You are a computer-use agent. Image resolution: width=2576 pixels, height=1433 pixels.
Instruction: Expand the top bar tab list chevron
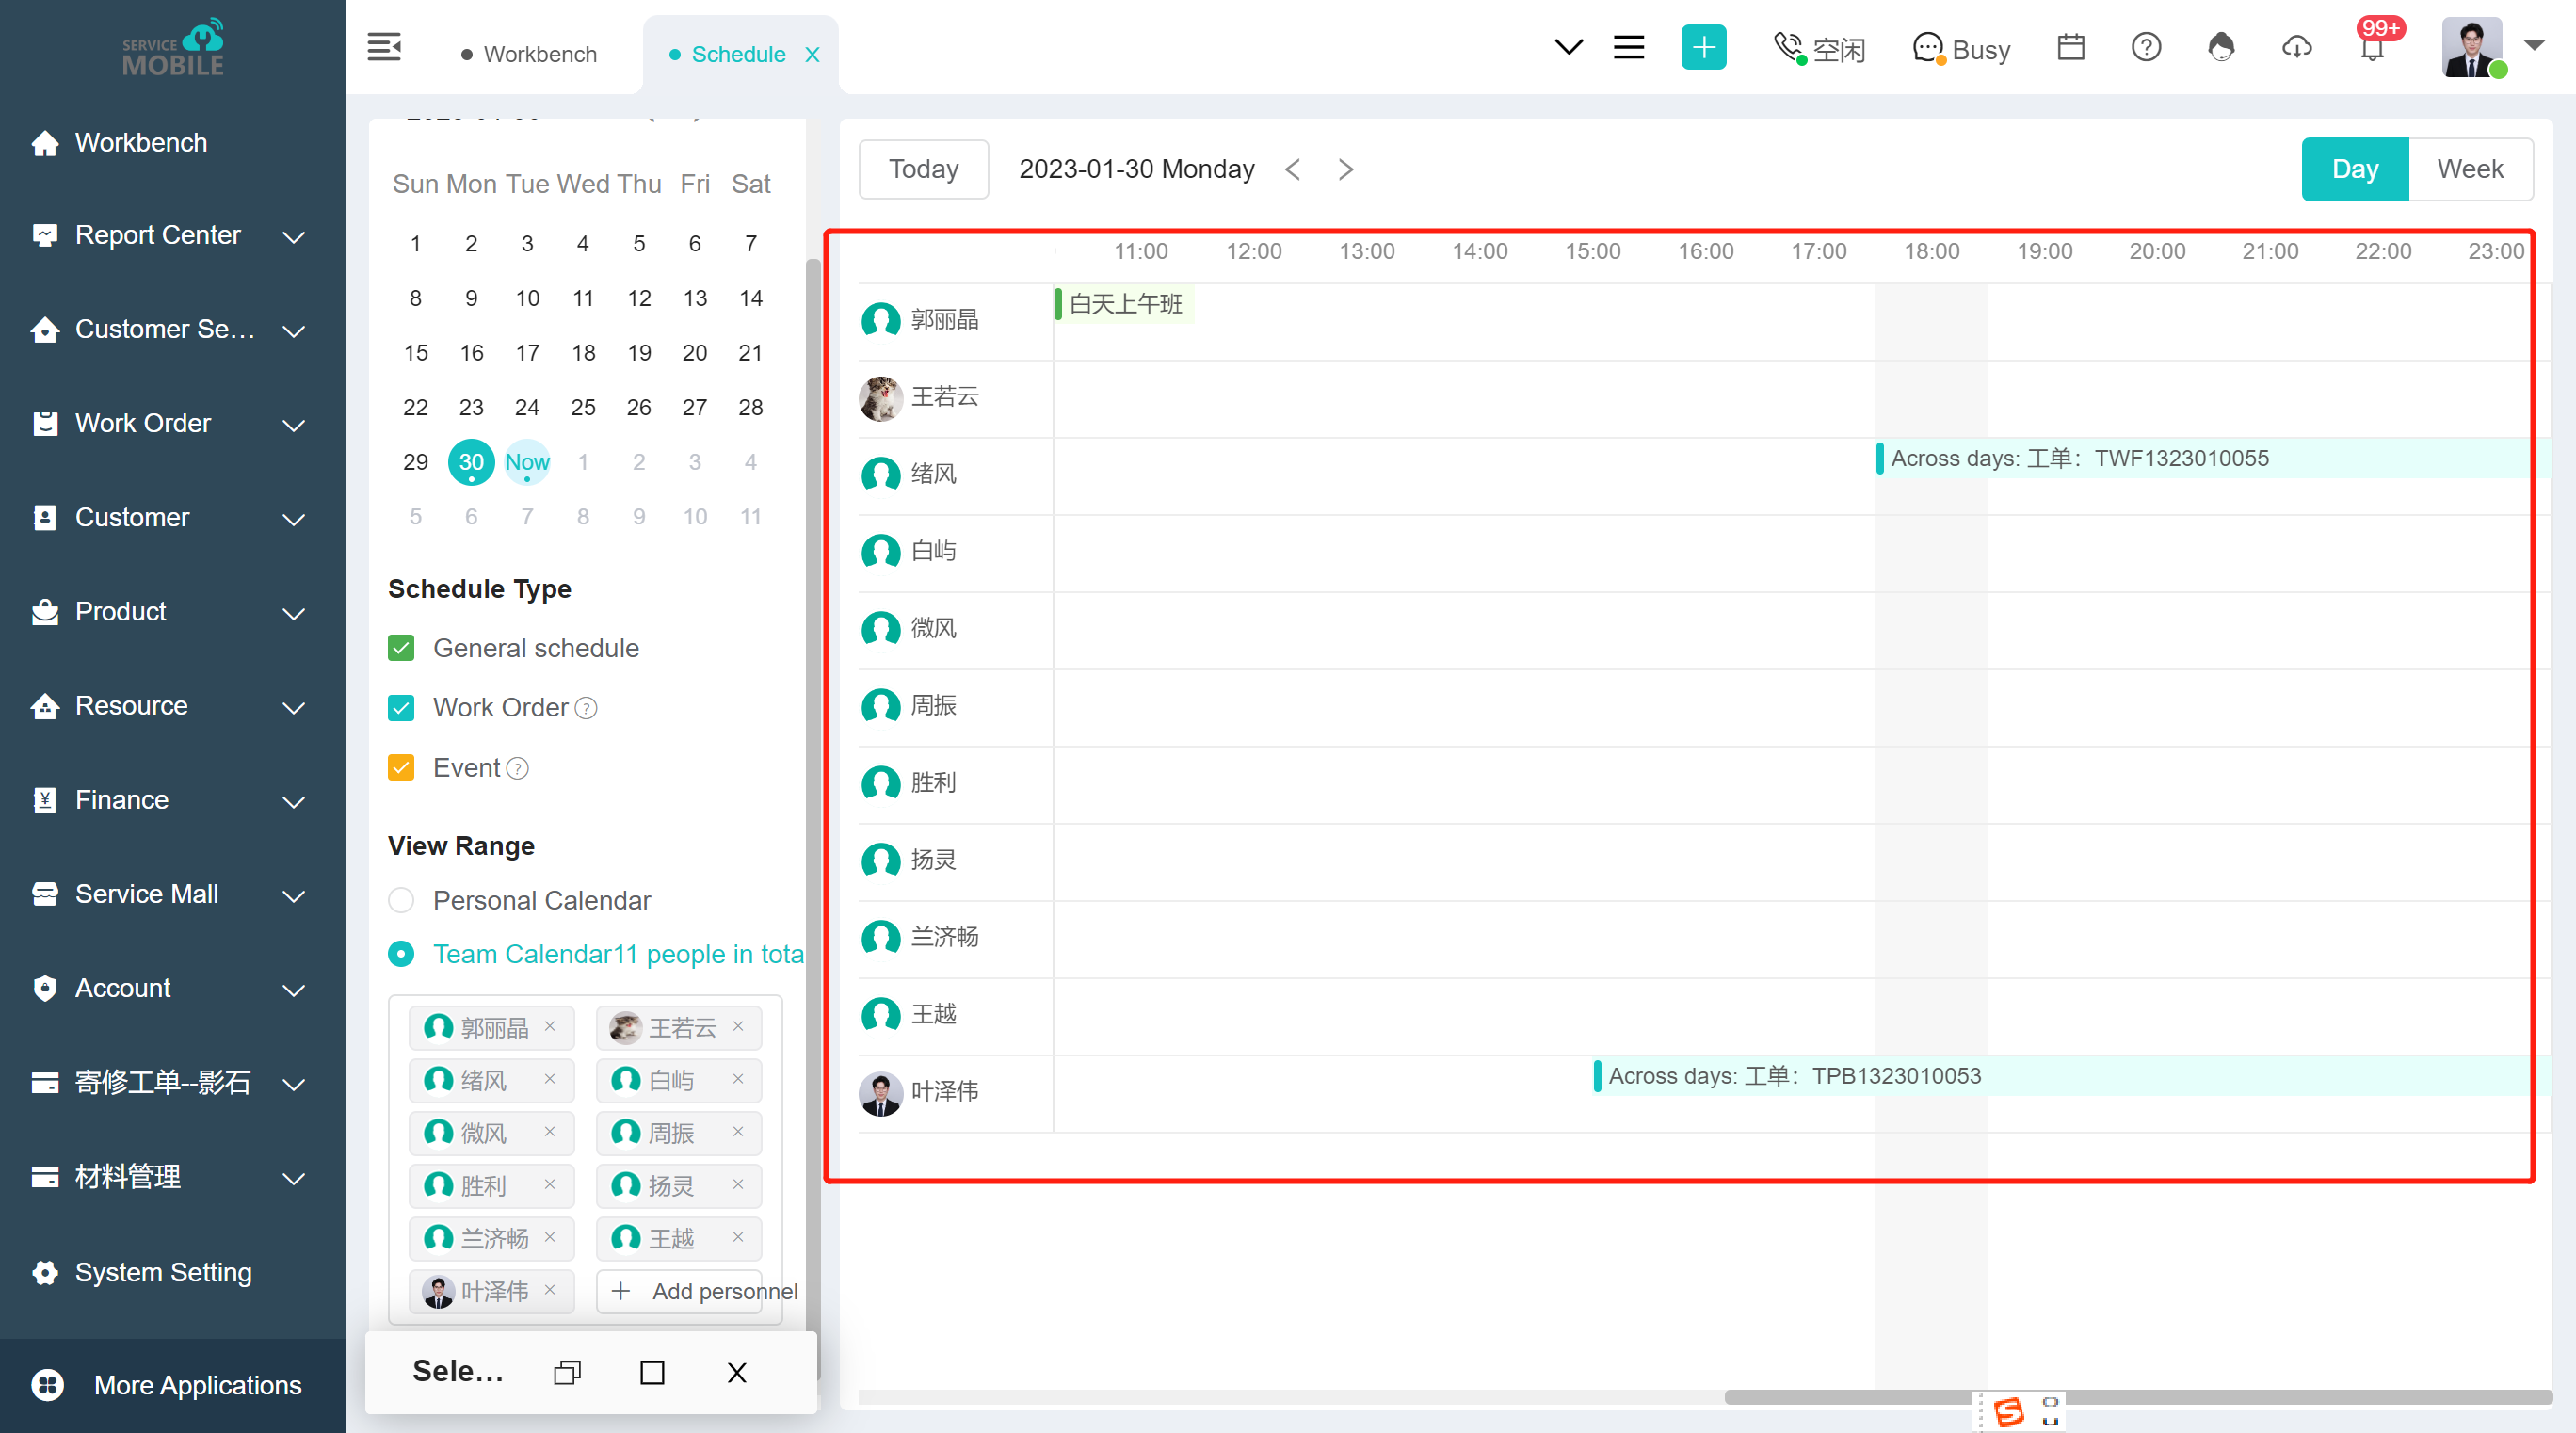(x=1568, y=47)
